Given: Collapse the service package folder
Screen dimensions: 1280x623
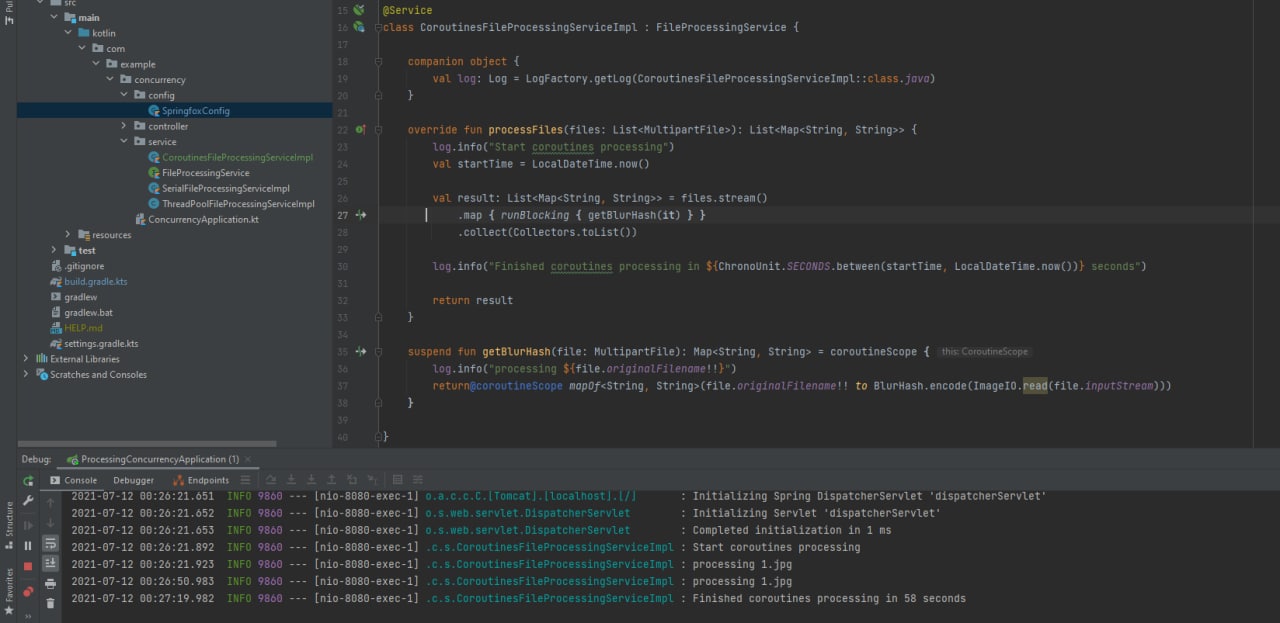Looking at the screenshot, I should [x=124, y=142].
